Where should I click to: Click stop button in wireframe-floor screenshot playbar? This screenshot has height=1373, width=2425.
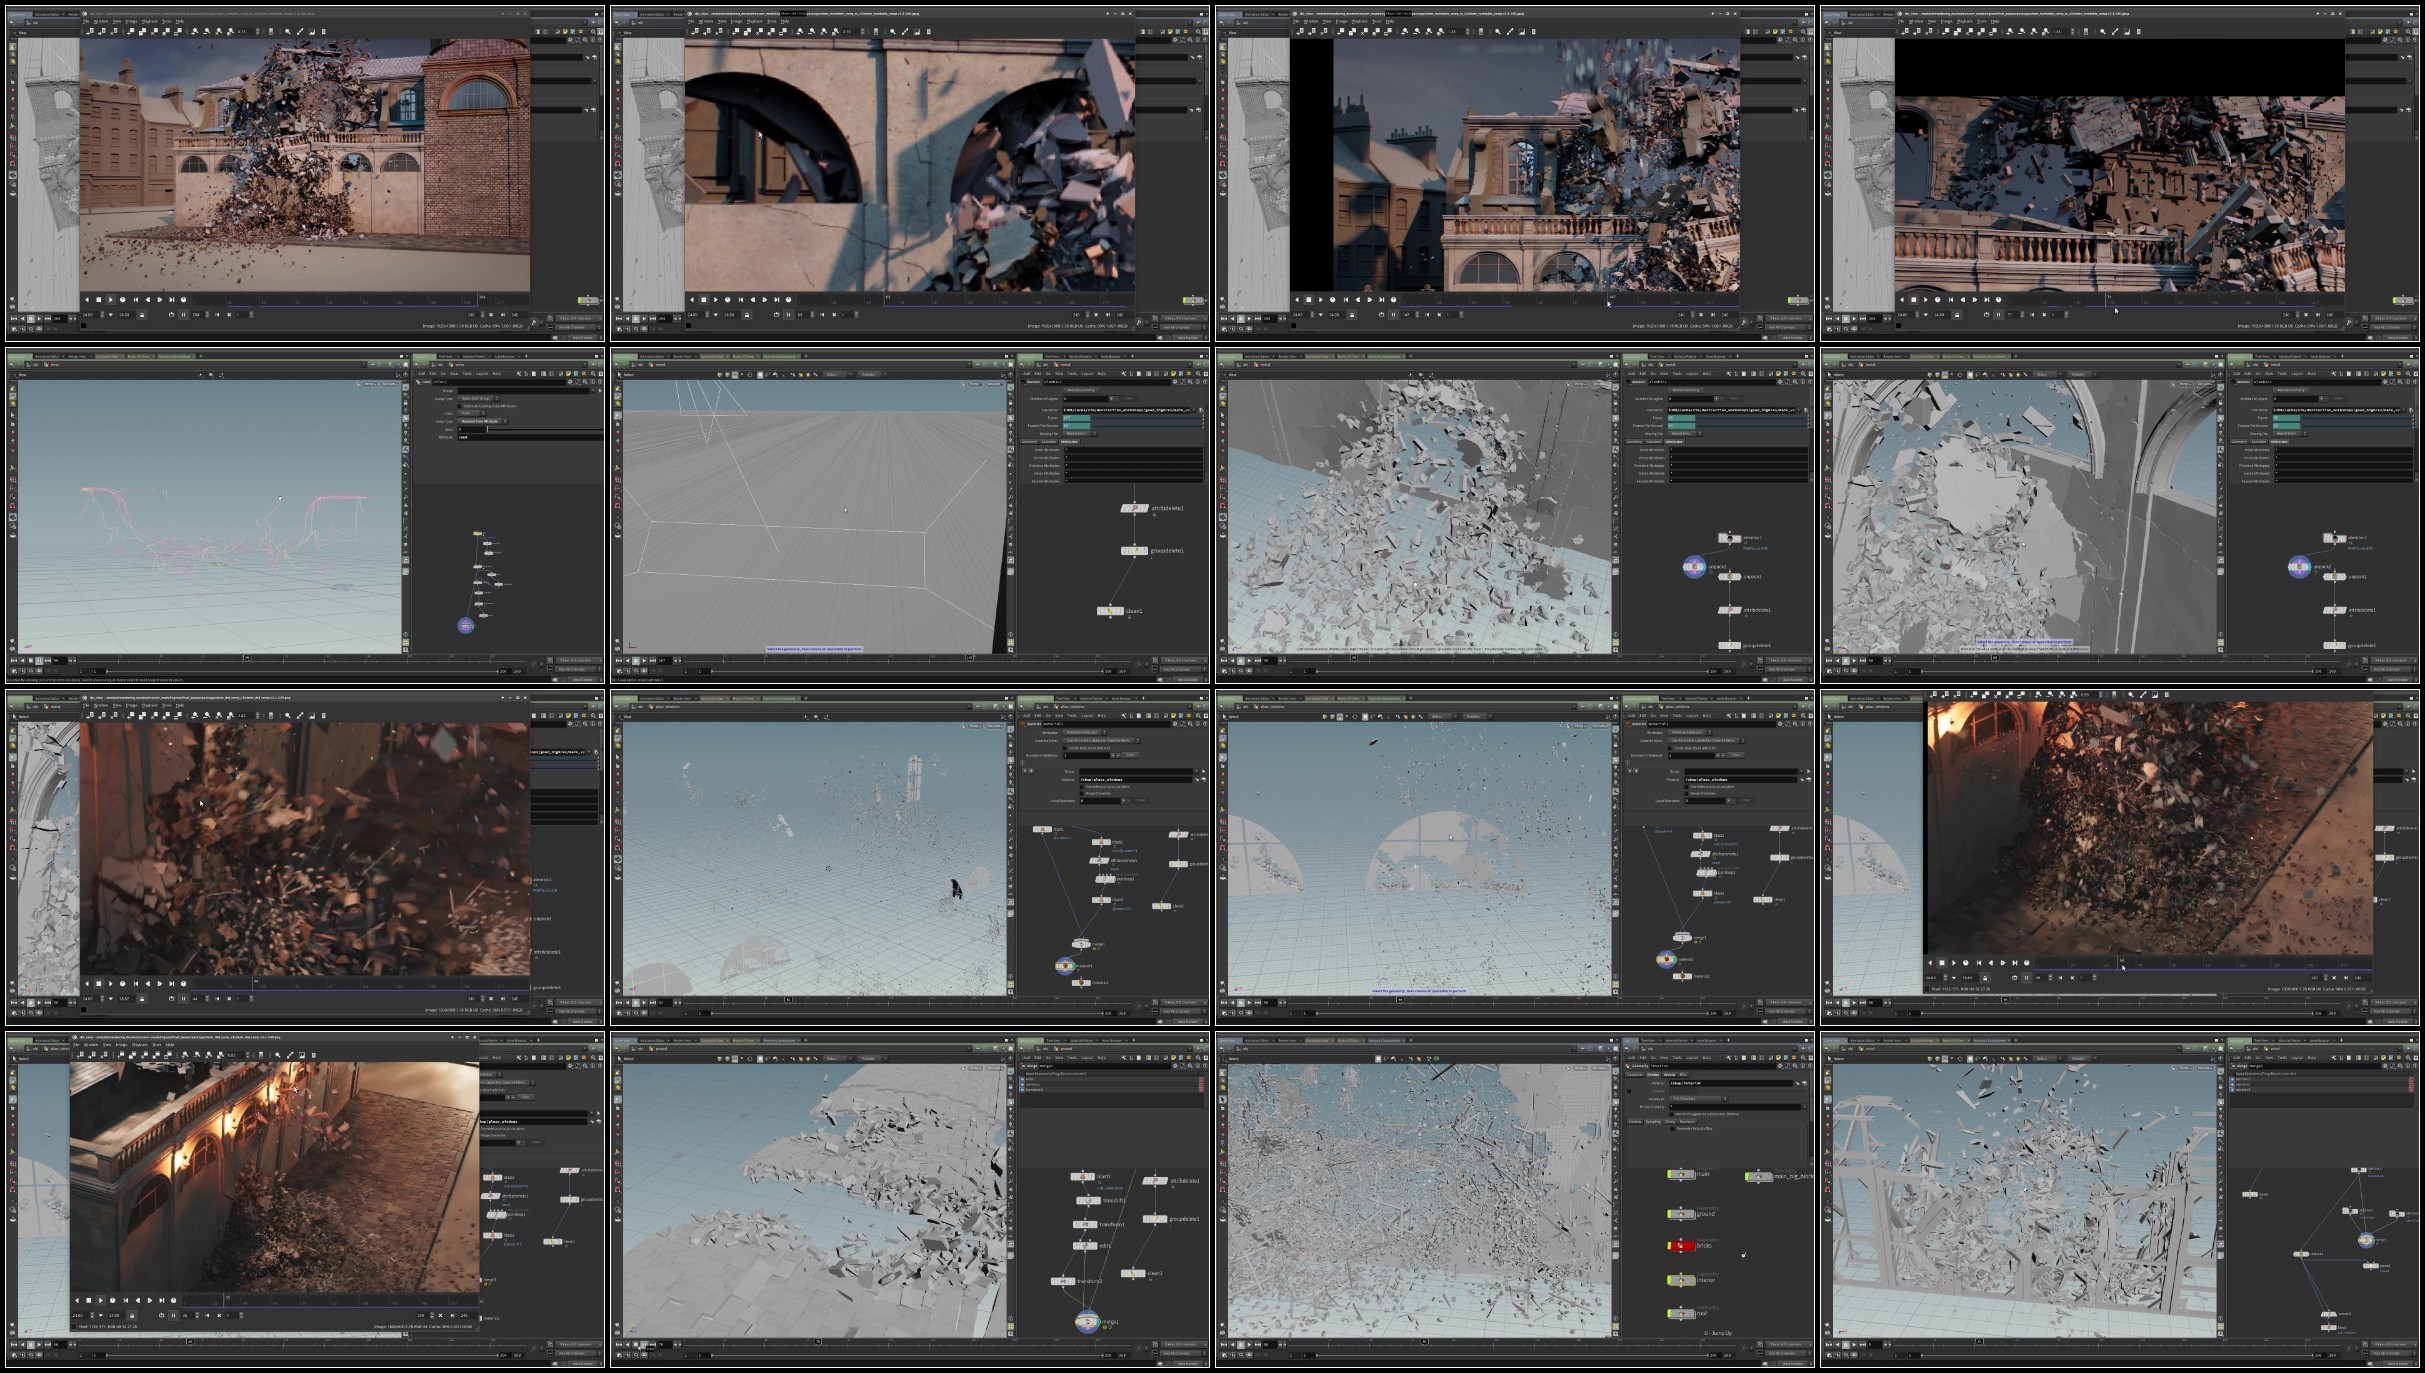[x=636, y=660]
